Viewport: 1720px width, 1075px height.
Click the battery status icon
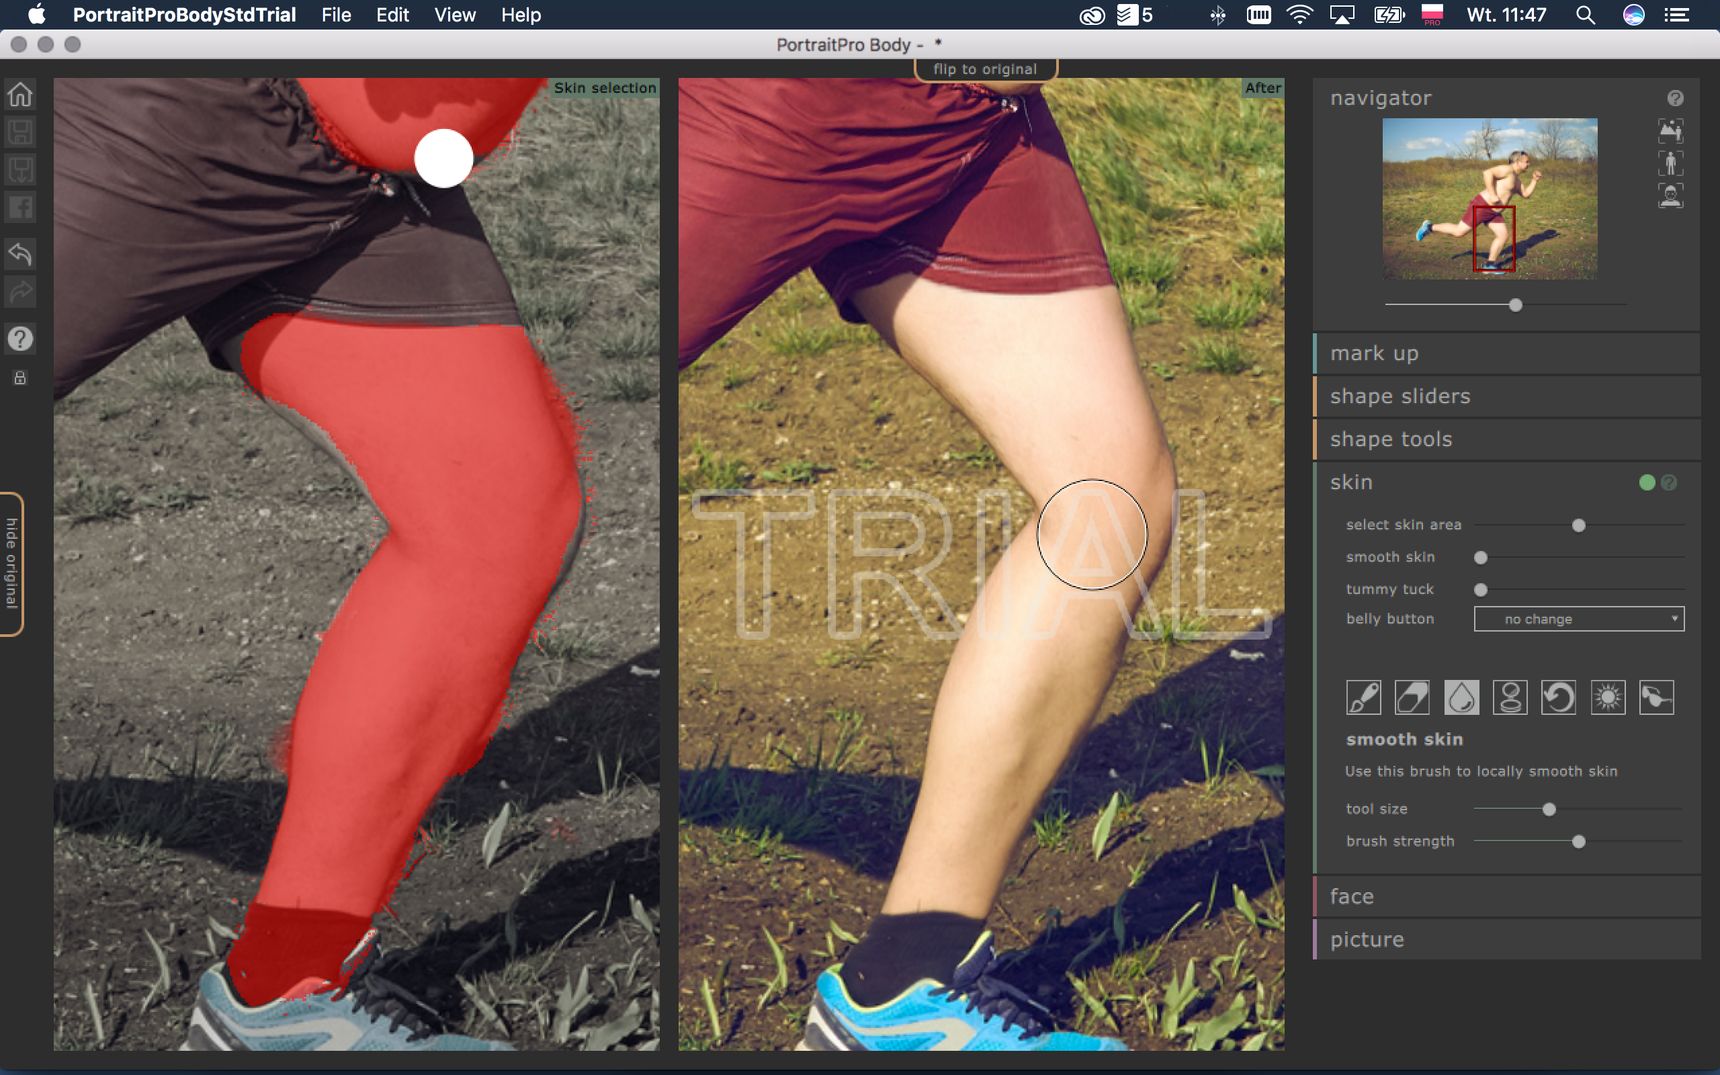(1389, 15)
